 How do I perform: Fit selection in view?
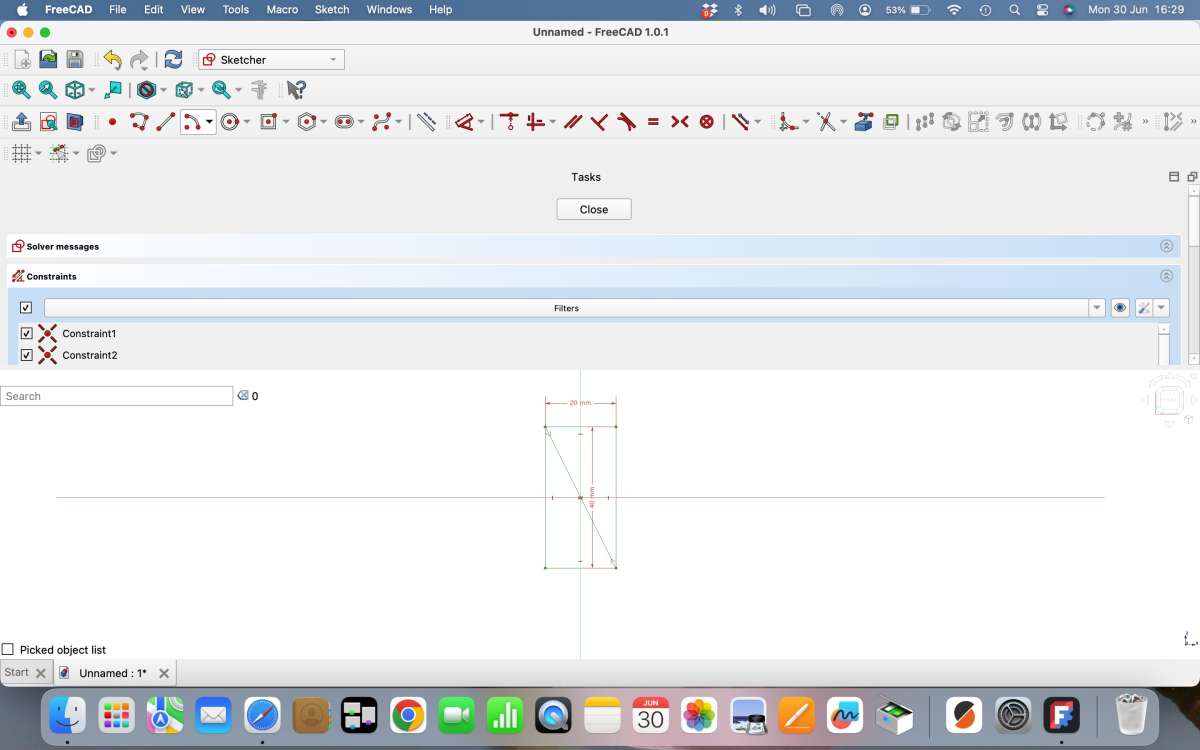pyautogui.click(x=48, y=90)
